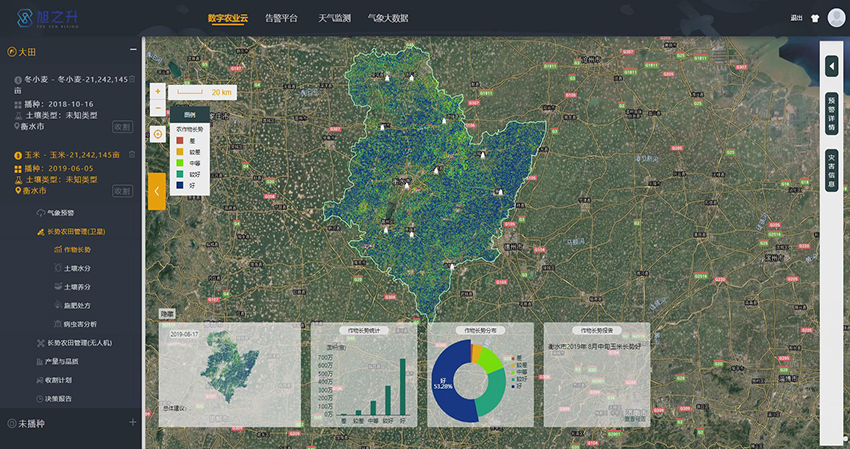850x449 pixels.
Task: Hide the bottom chart panels
Action: [x=167, y=314]
